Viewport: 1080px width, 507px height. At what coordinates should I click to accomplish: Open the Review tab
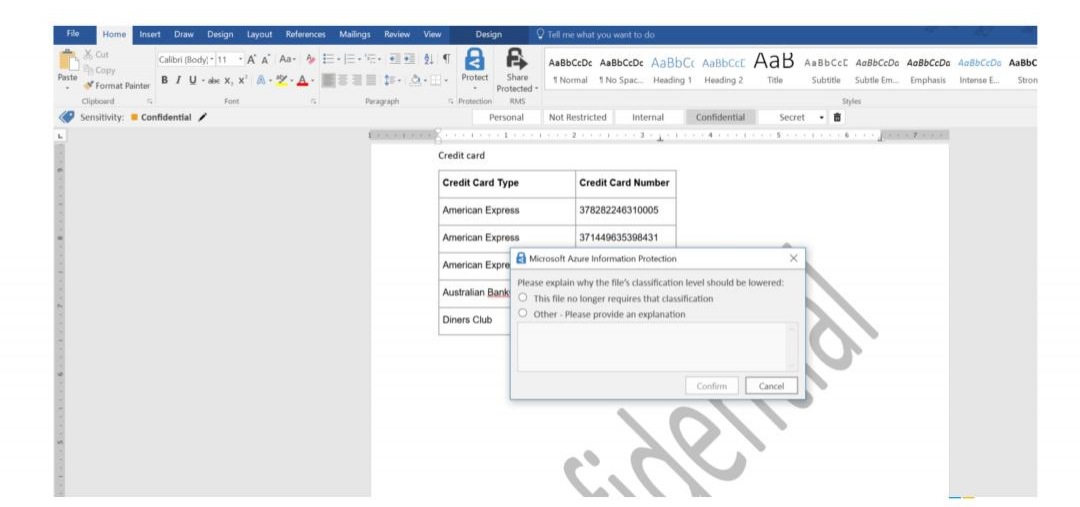coord(397,34)
